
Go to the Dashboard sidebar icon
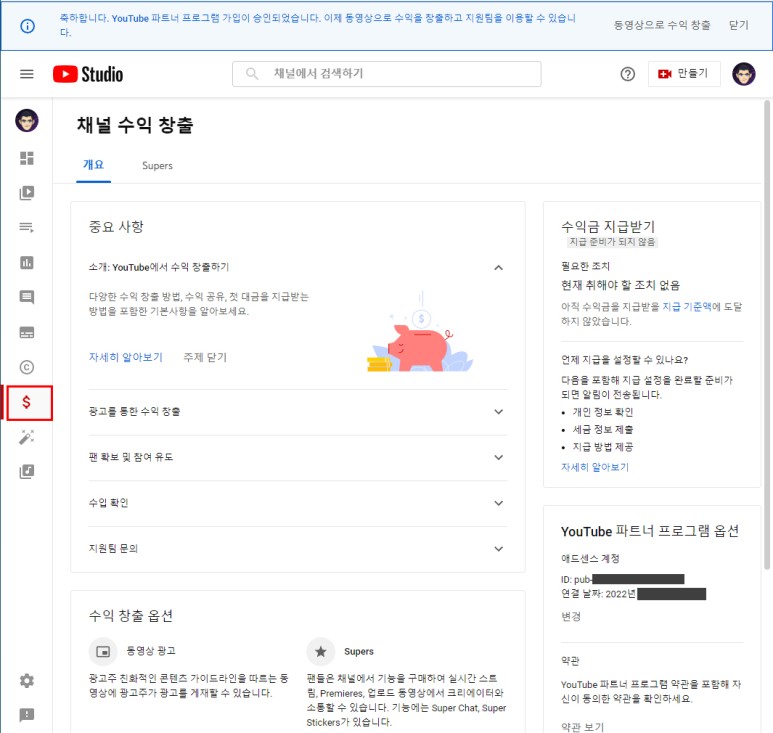pos(27,158)
